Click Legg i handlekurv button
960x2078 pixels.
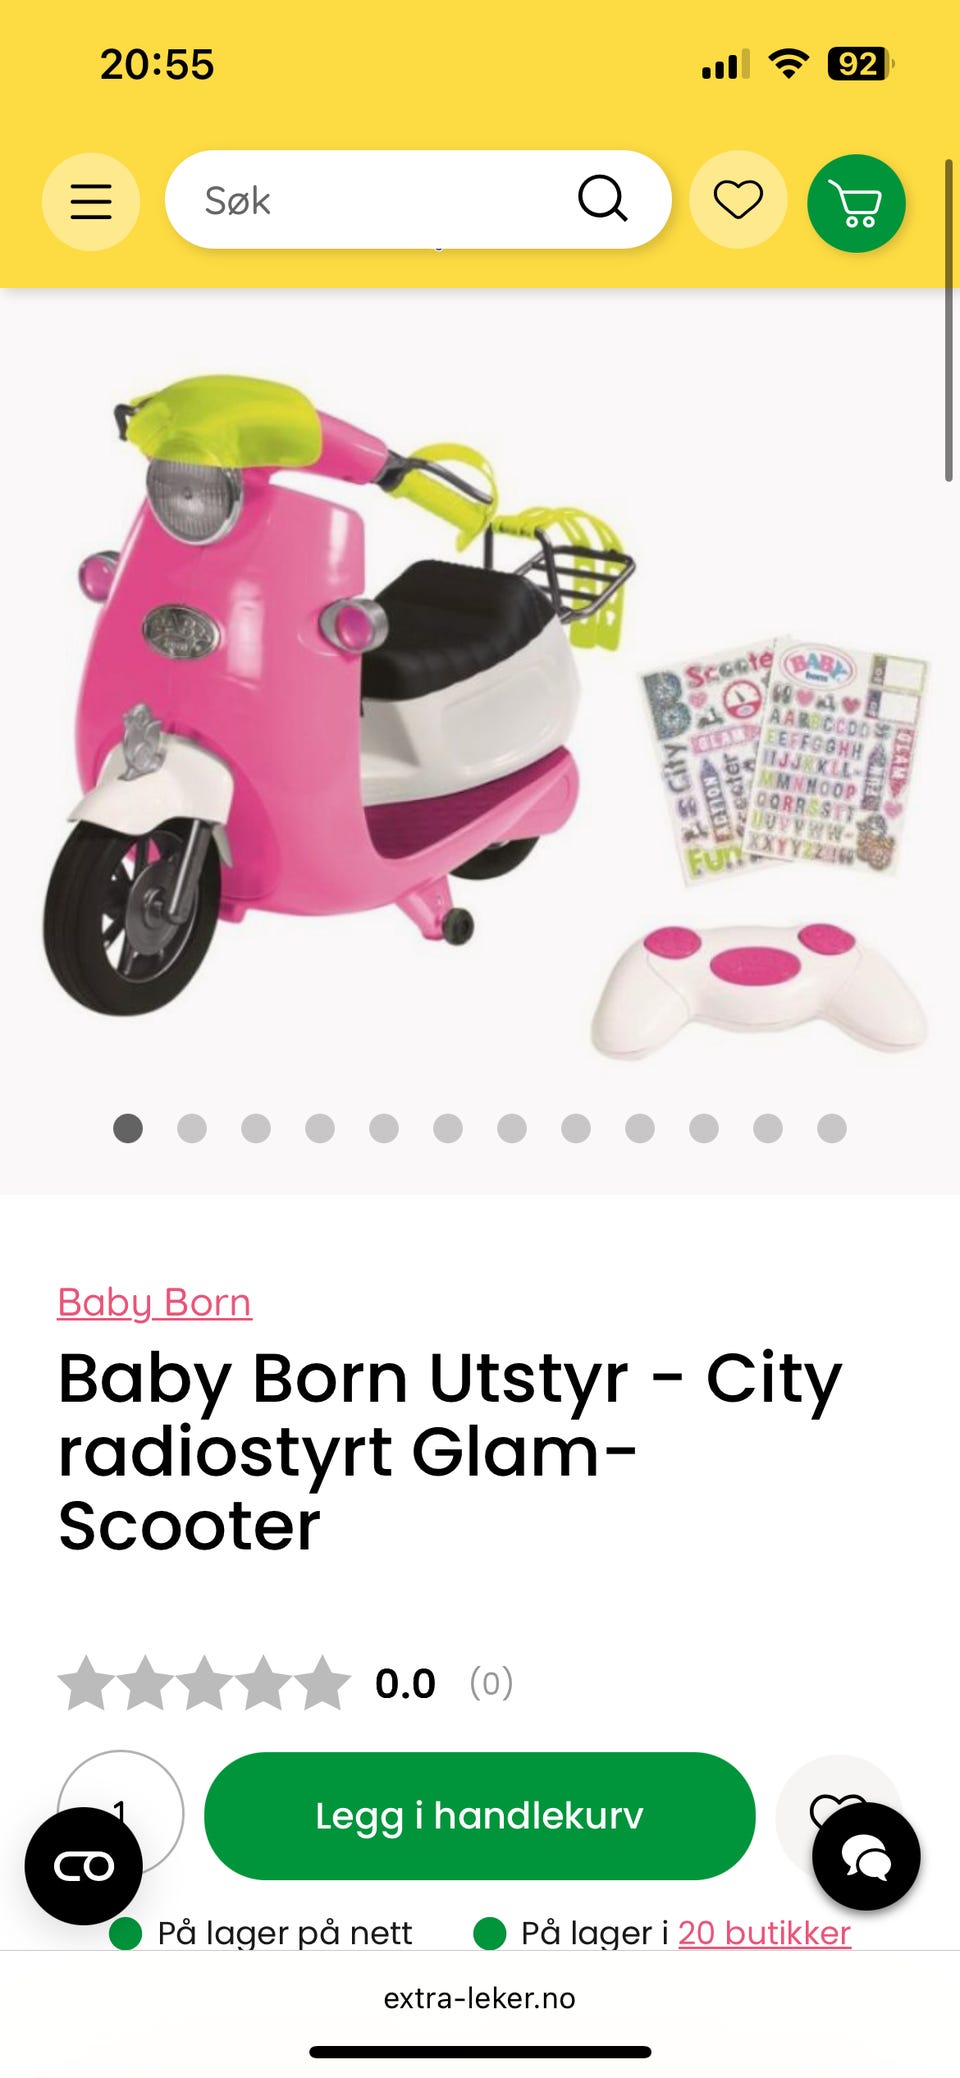tap(480, 1816)
